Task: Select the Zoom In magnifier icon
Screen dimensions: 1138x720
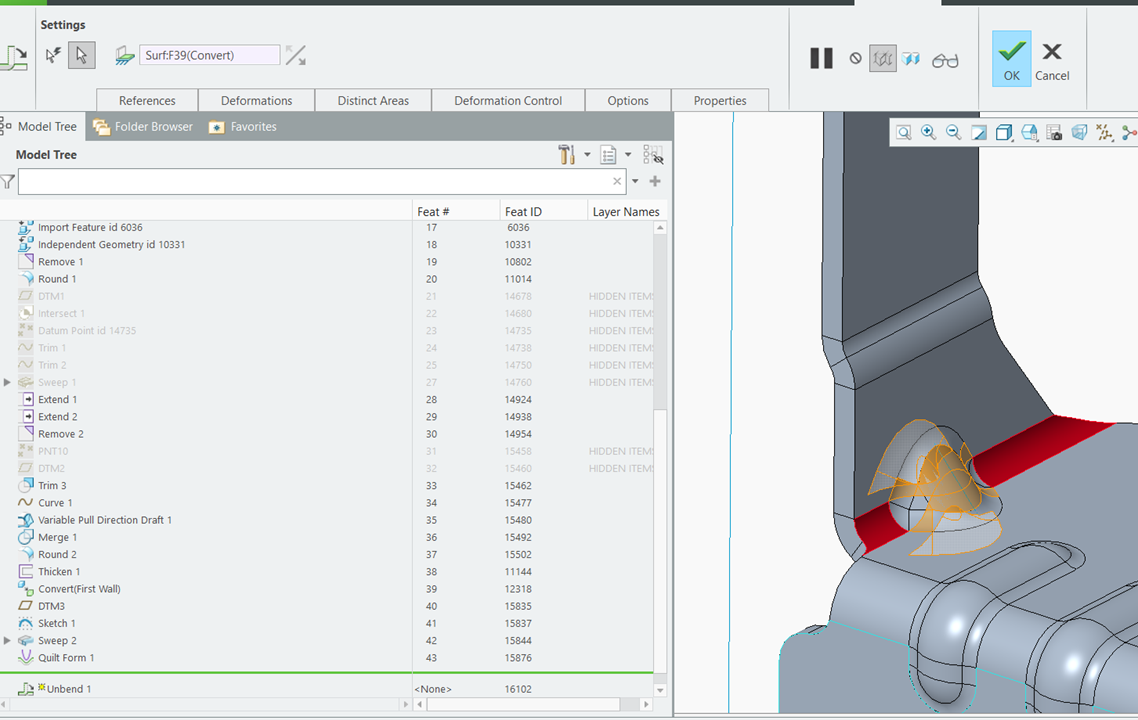Action: tap(928, 131)
